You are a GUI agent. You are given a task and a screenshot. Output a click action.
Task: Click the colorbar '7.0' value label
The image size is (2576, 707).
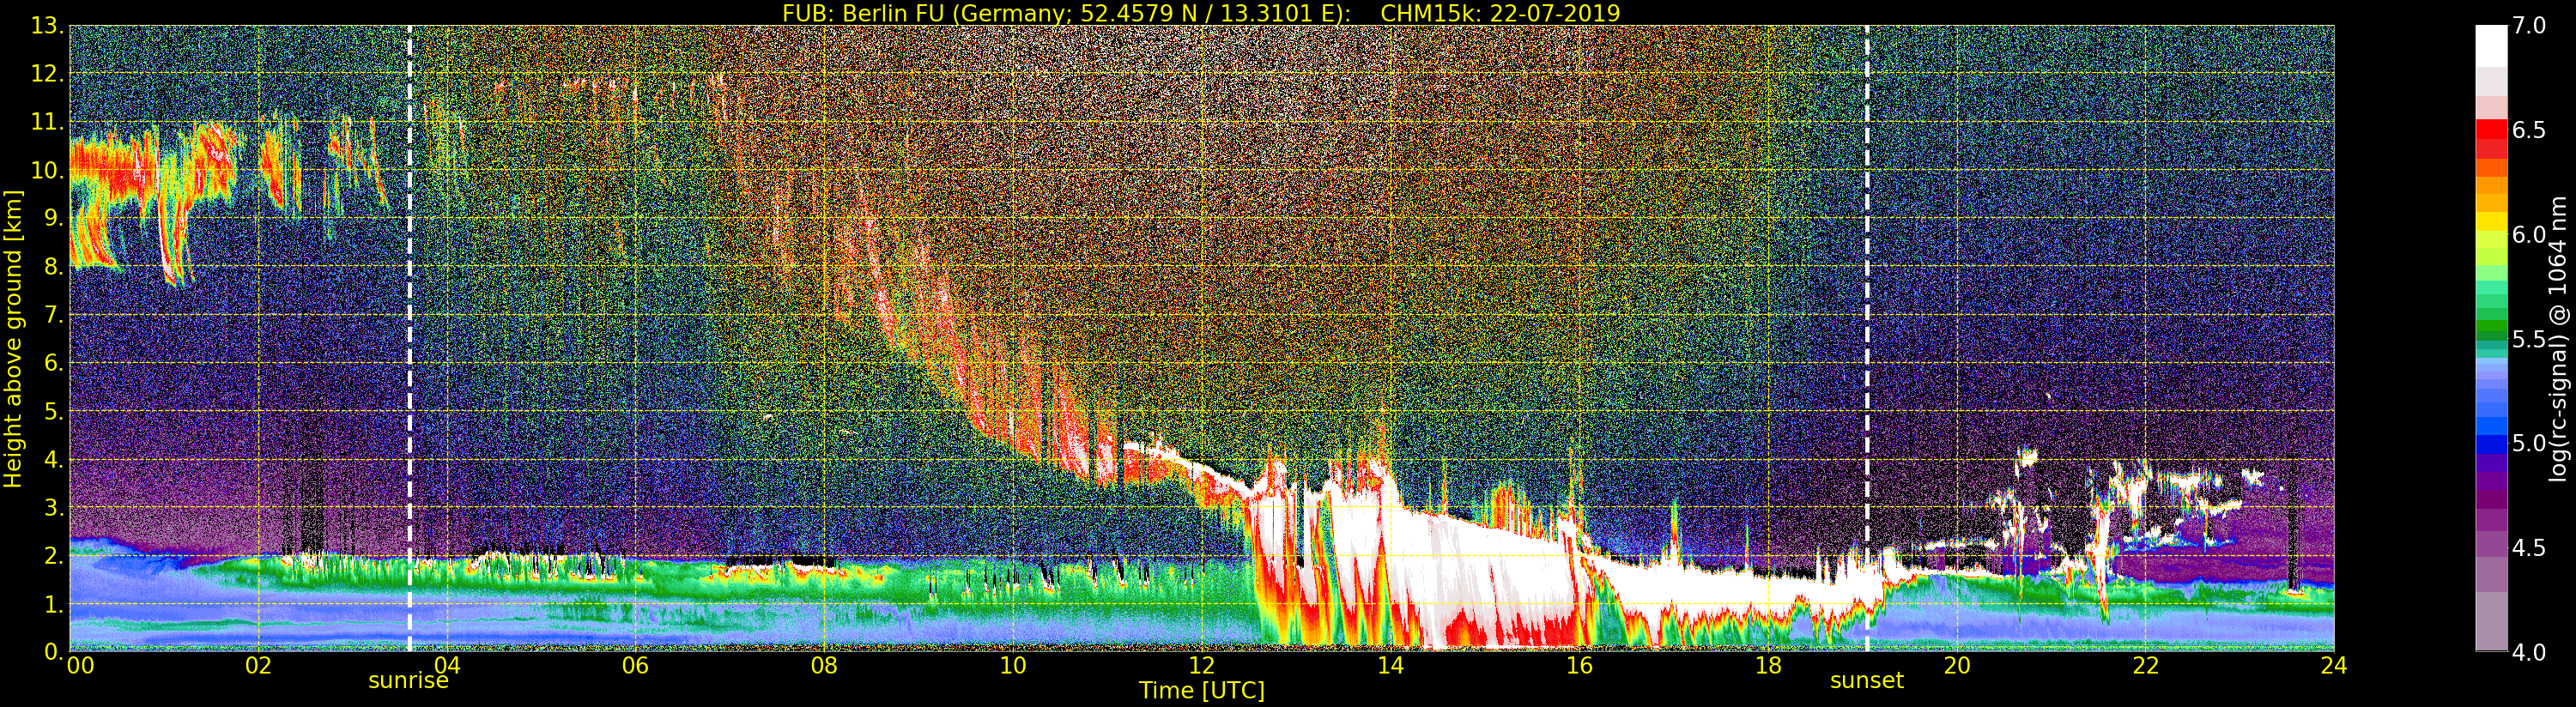2529,26
